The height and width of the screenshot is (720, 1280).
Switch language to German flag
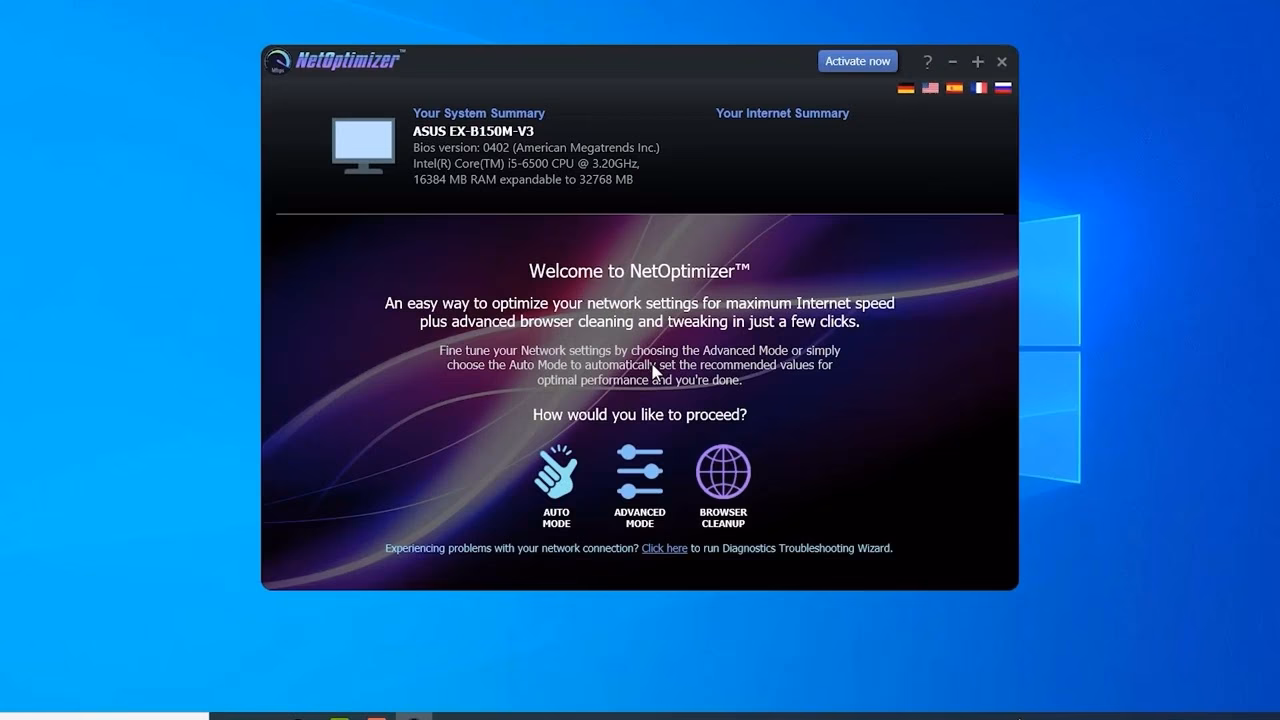[x=906, y=88]
